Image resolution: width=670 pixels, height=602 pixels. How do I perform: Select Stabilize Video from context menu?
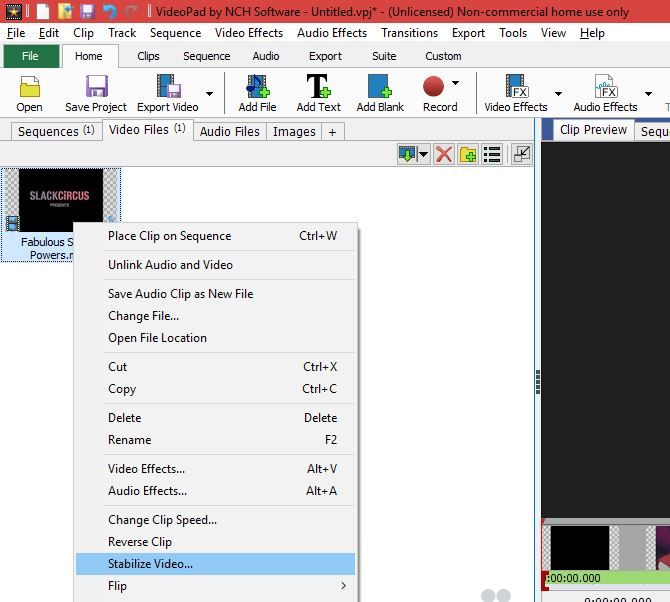(x=150, y=564)
